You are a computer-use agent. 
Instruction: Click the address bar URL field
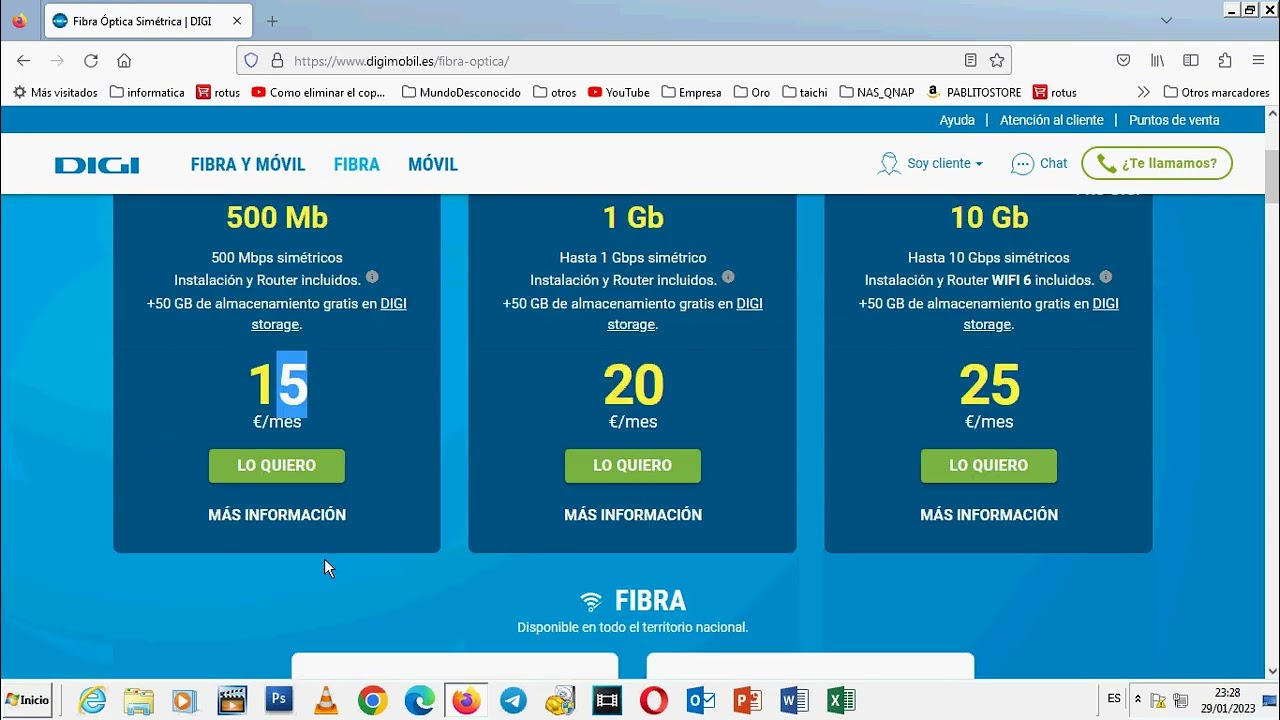(625, 61)
